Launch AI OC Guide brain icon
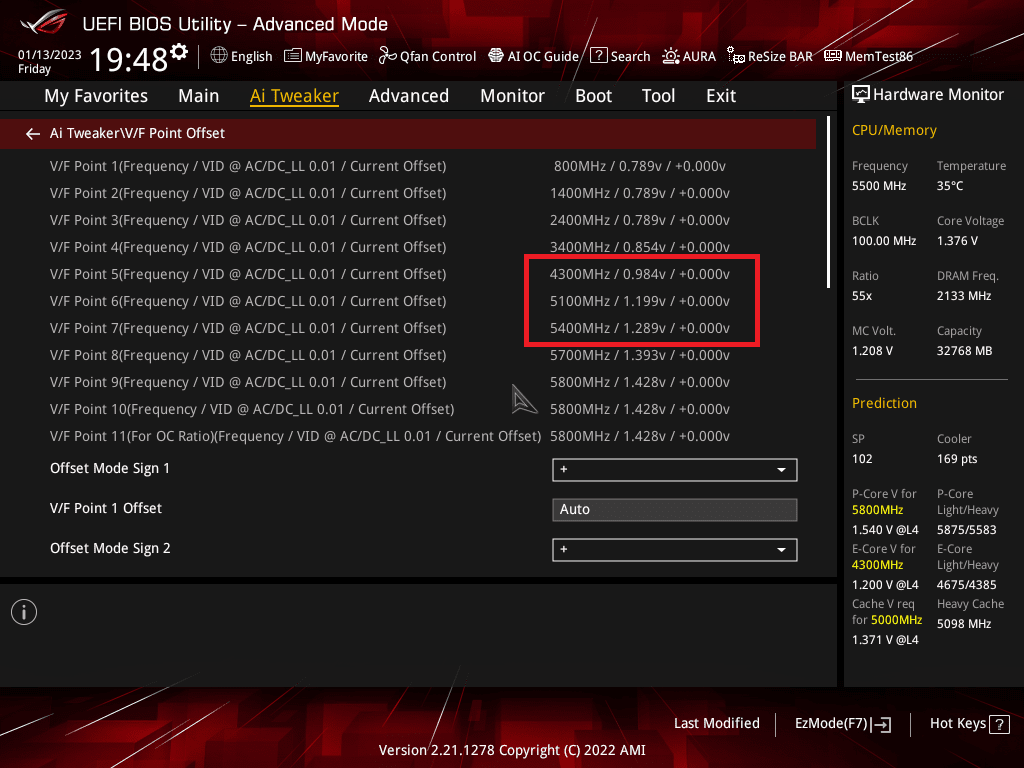This screenshot has height=768, width=1024. pos(496,56)
